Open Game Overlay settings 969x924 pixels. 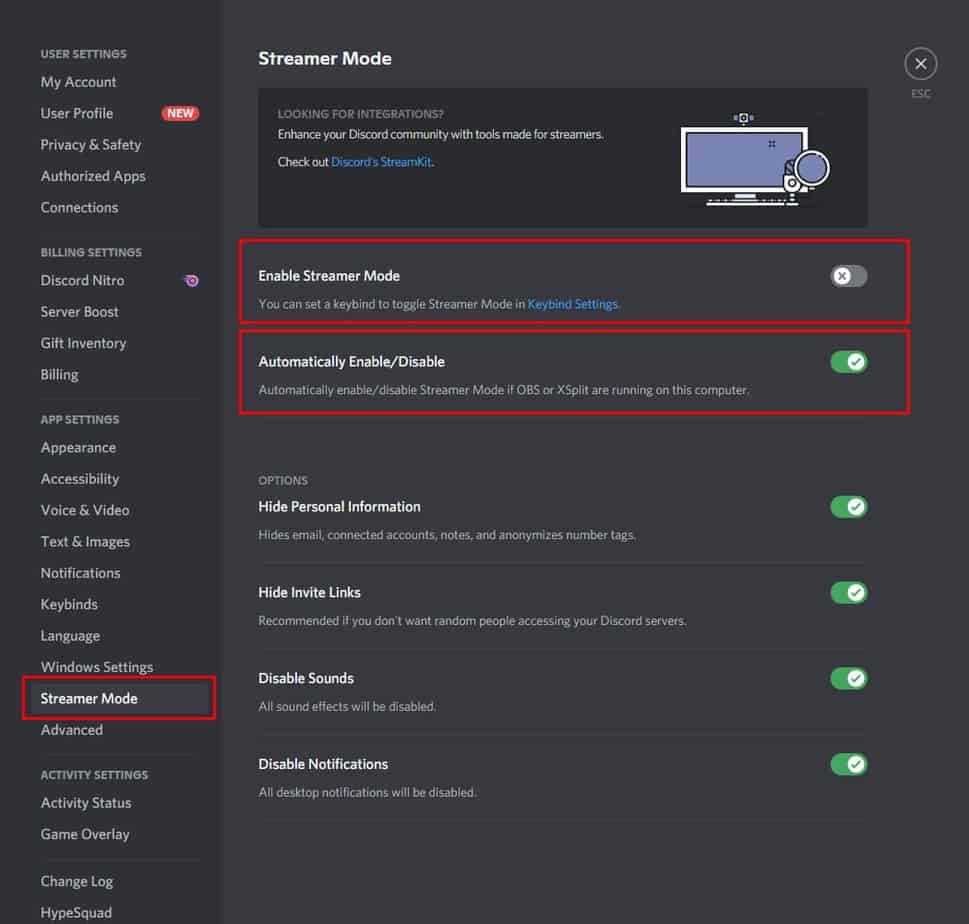click(x=85, y=834)
